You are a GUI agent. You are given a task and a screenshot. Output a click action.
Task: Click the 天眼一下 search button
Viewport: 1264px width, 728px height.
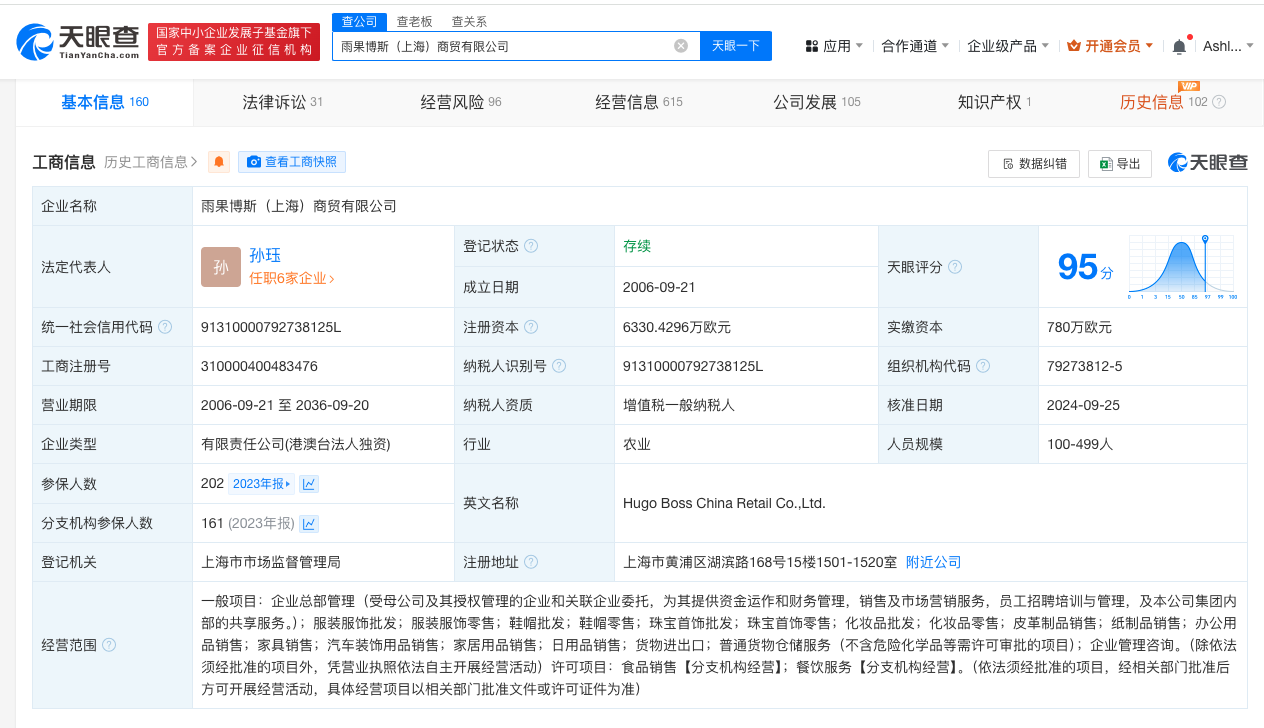(x=736, y=46)
